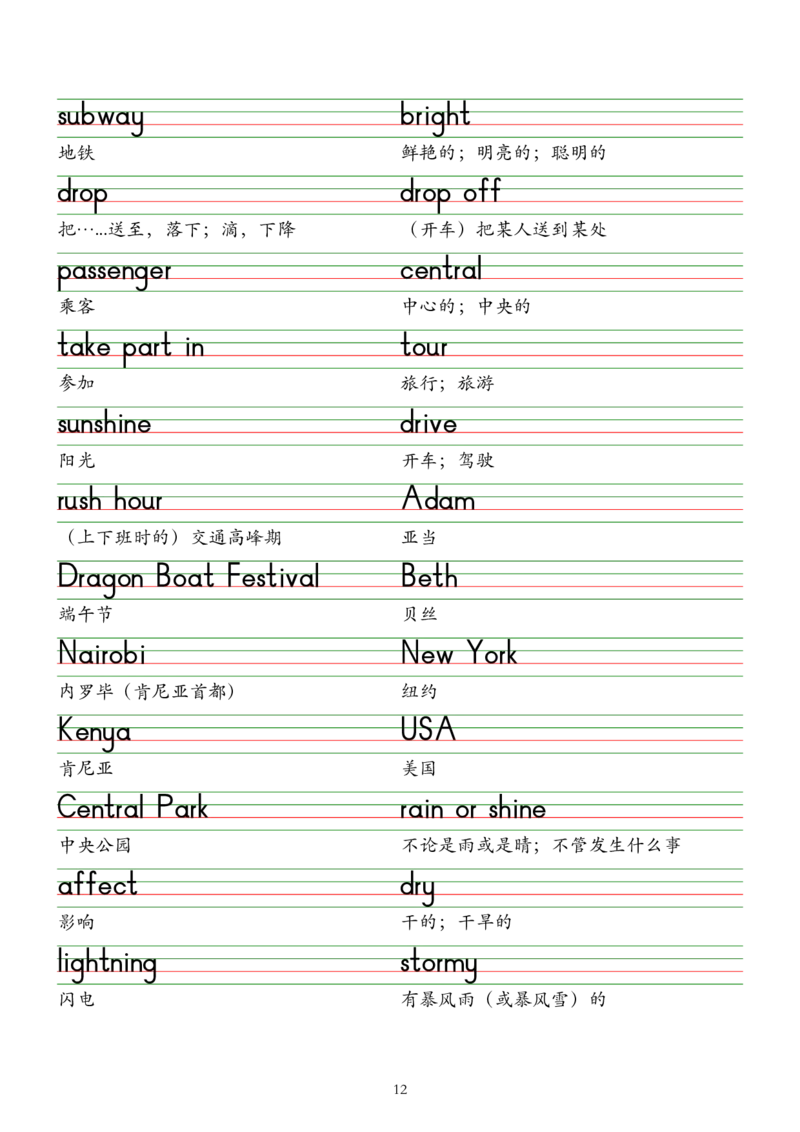
Task: Click the word "drop" in left column
Action: 81,193
